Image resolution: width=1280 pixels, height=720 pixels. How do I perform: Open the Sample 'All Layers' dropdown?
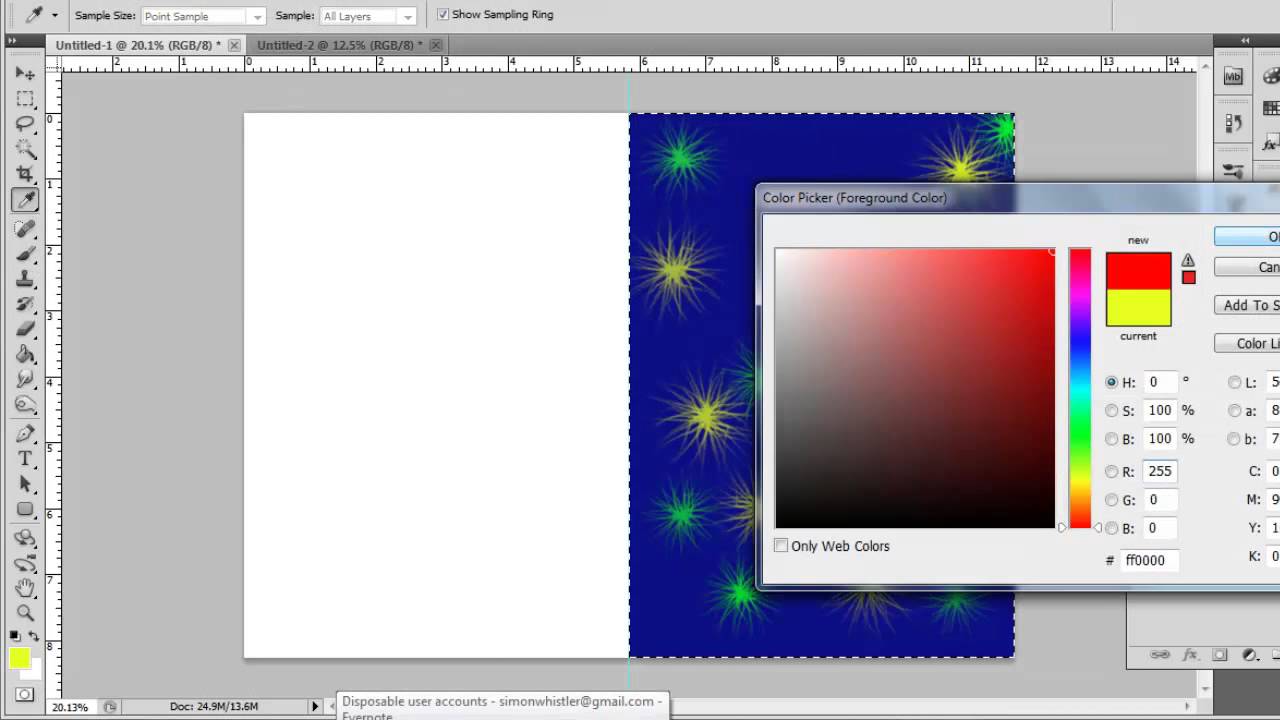[368, 16]
